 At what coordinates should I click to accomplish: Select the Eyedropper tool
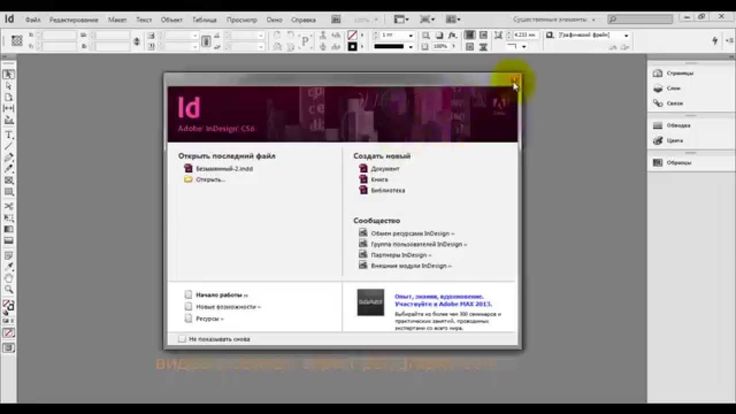[8, 267]
